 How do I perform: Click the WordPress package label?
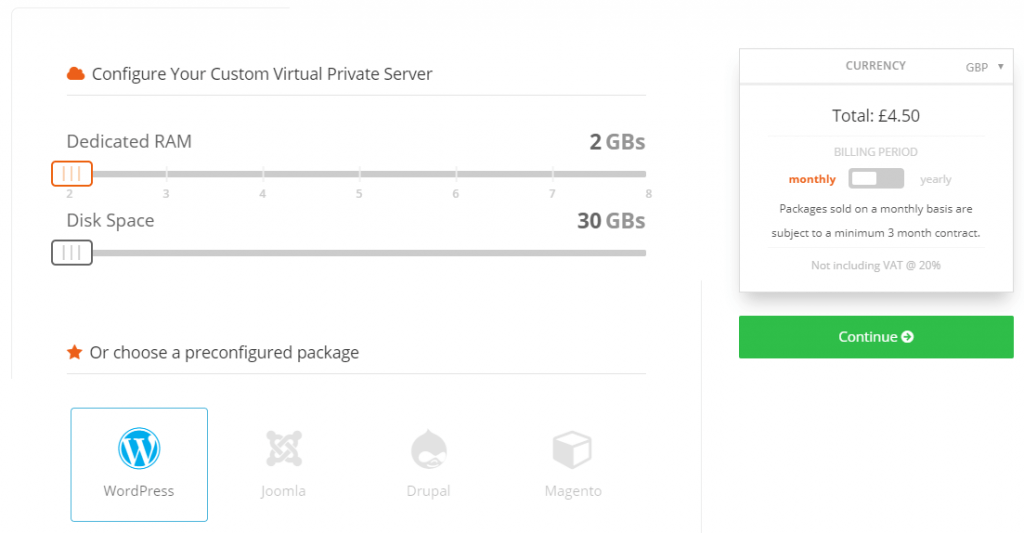139,491
